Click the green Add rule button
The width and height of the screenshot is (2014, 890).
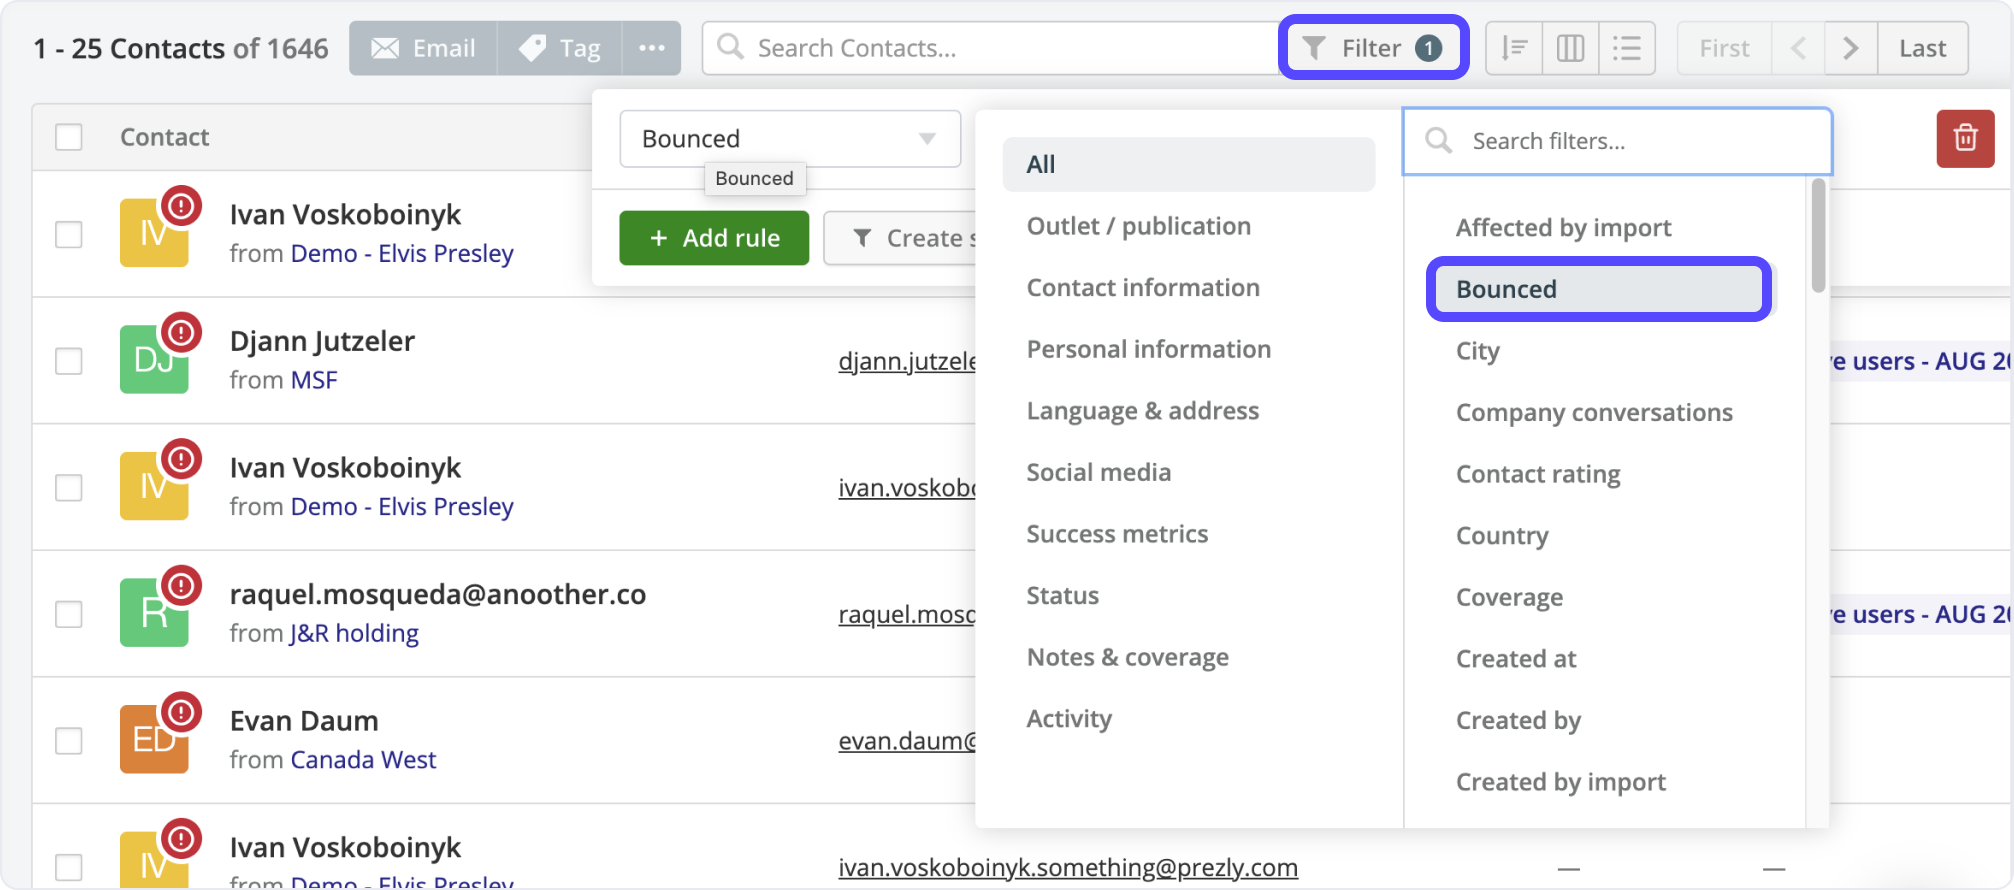coord(714,238)
